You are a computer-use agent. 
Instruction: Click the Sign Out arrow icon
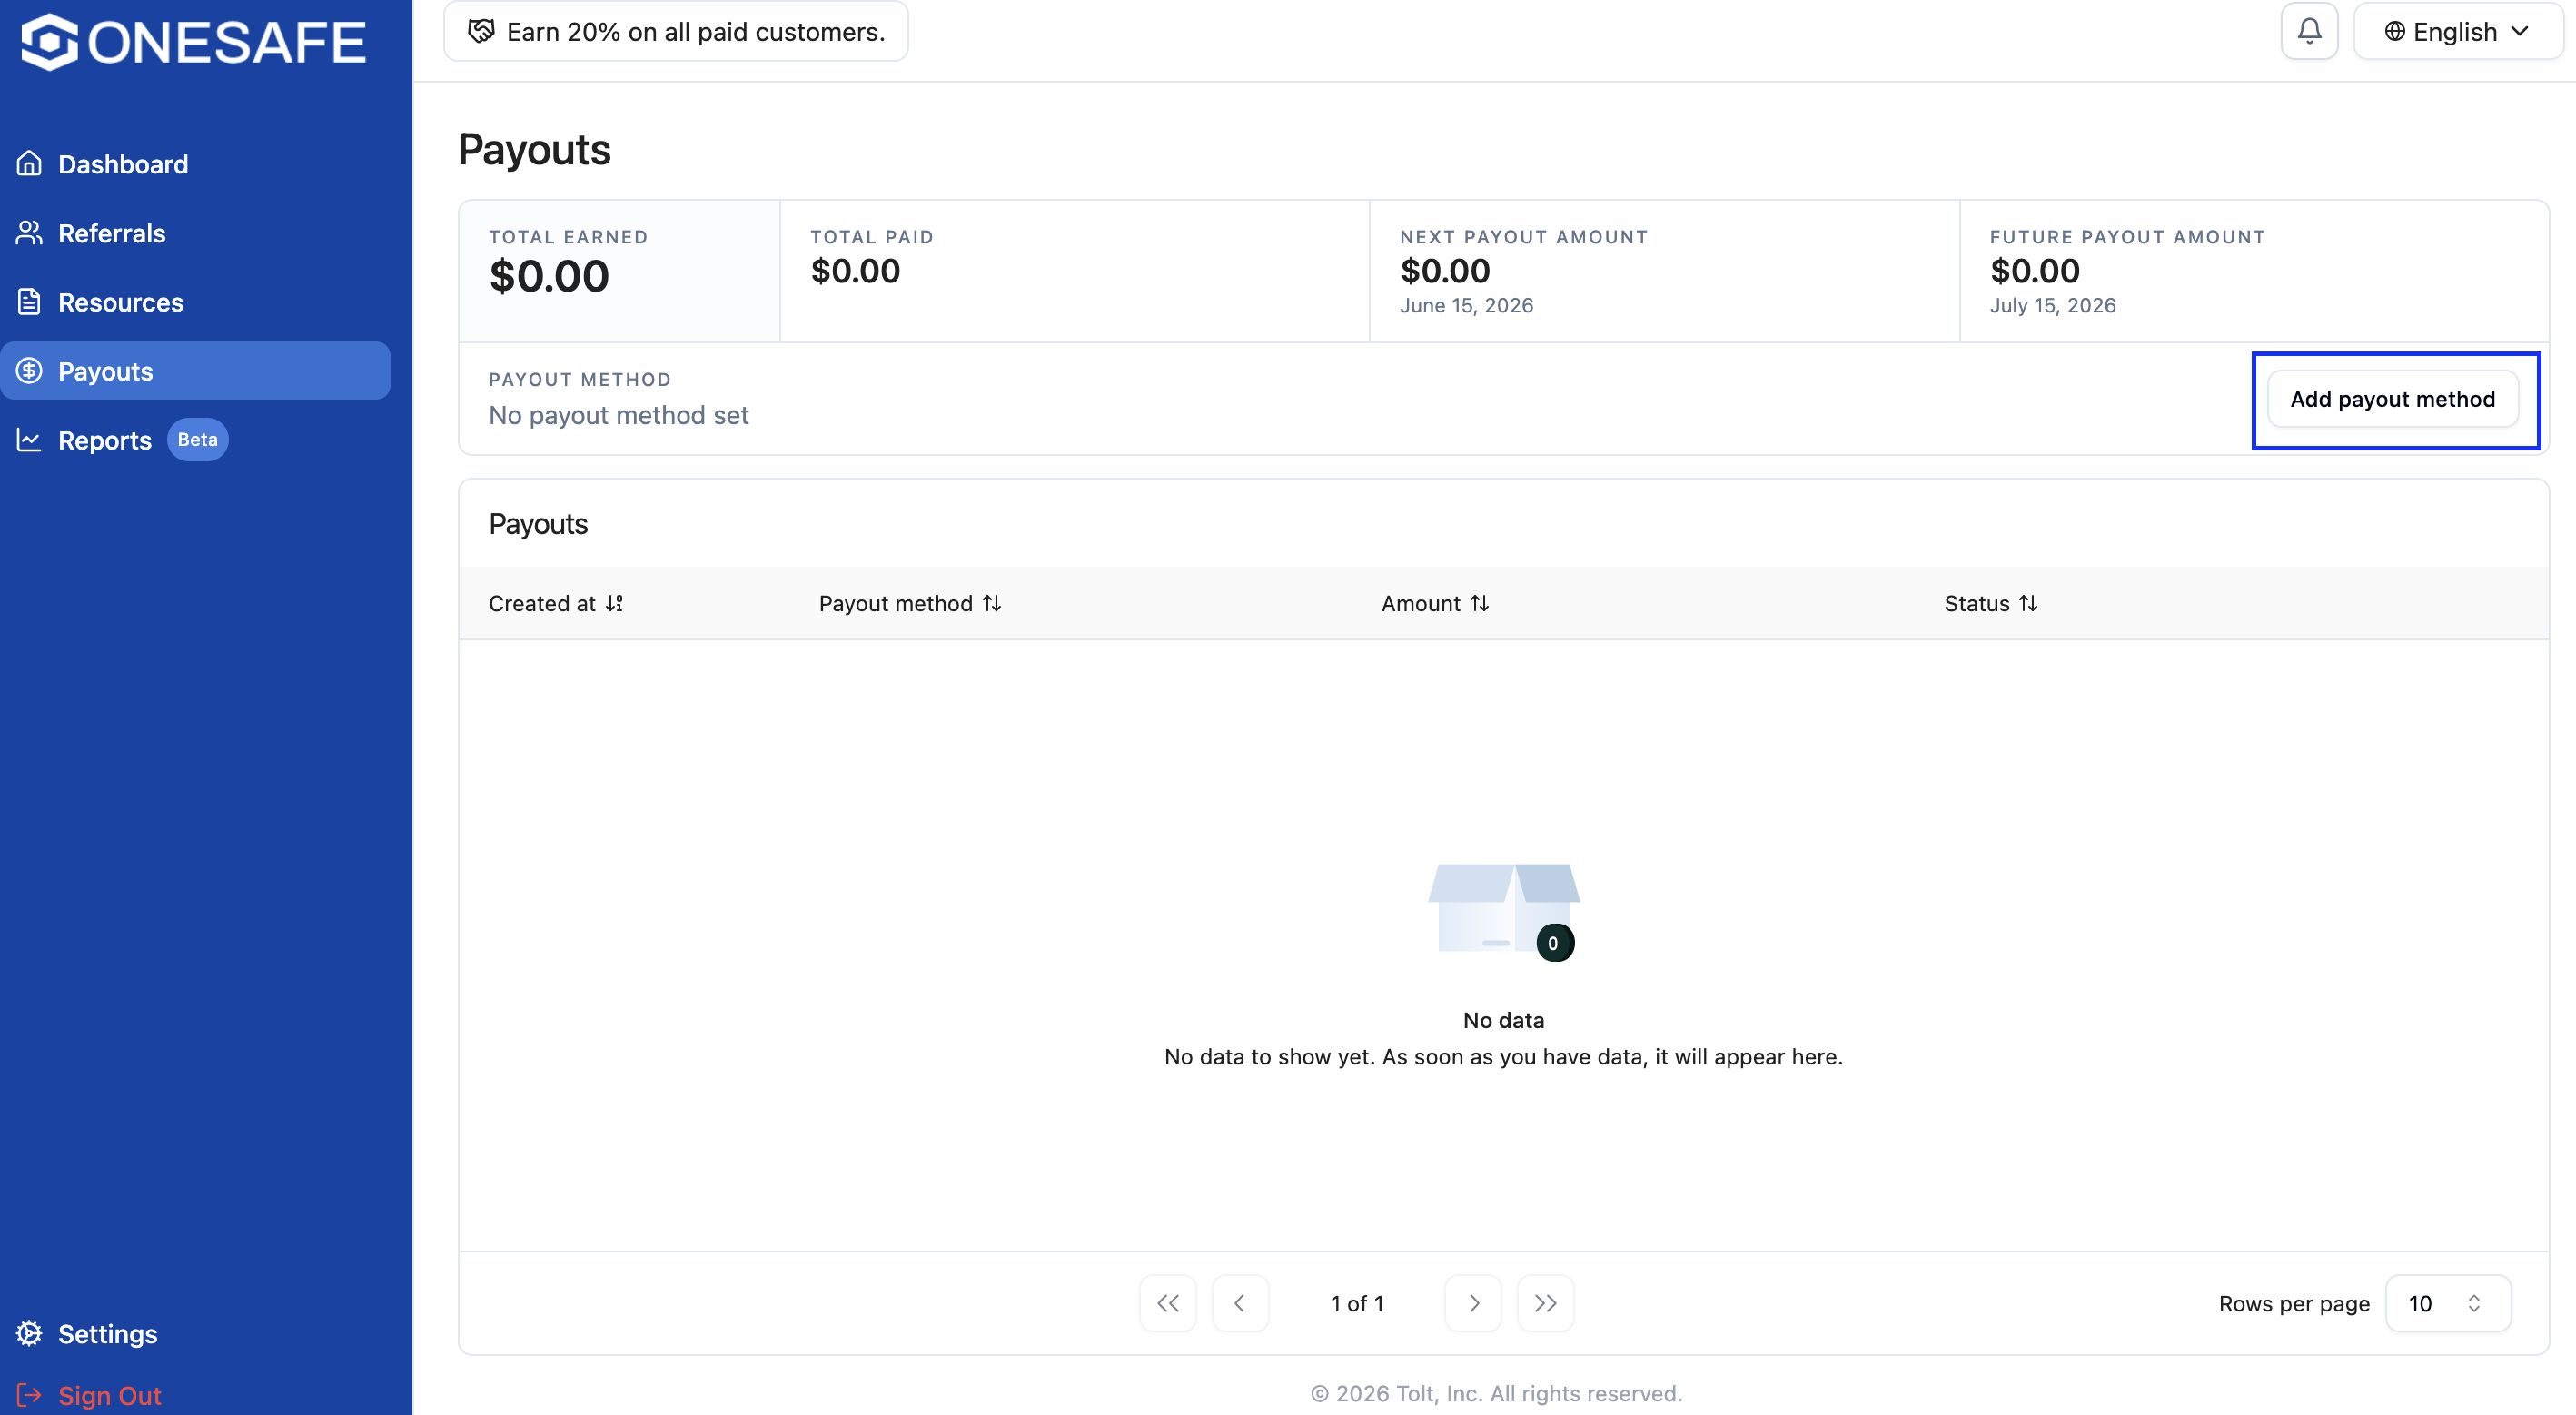[29, 1395]
